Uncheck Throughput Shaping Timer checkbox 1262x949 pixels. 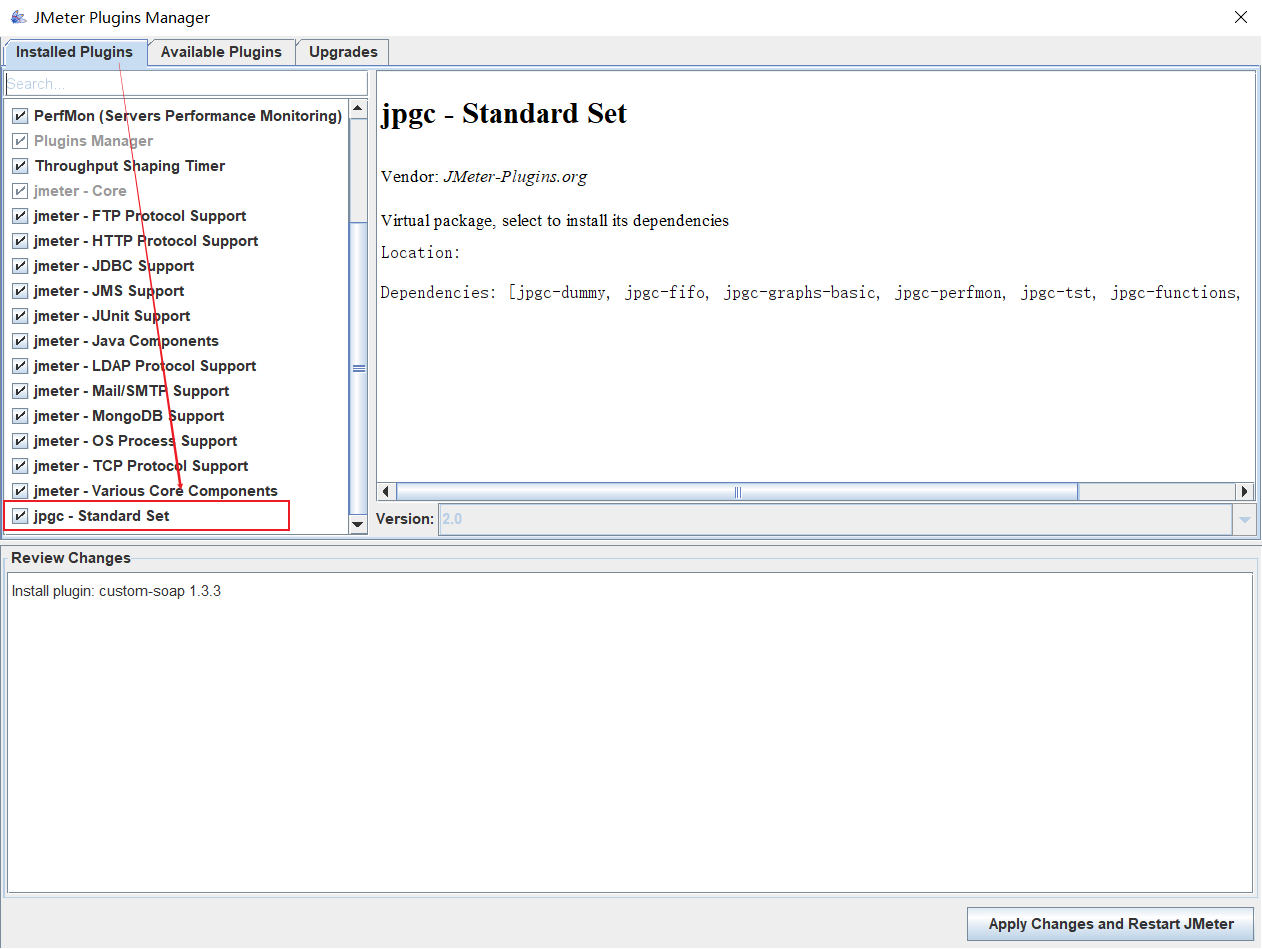point(20,166)
